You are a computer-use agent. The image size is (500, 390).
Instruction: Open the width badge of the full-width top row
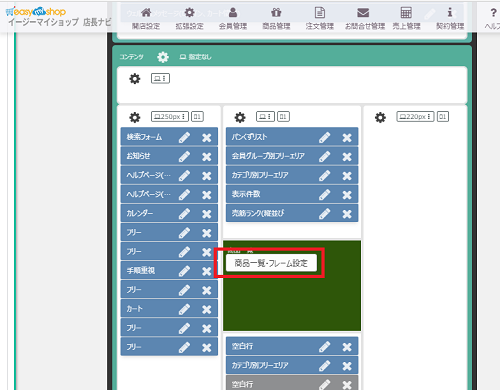[160, 78]
